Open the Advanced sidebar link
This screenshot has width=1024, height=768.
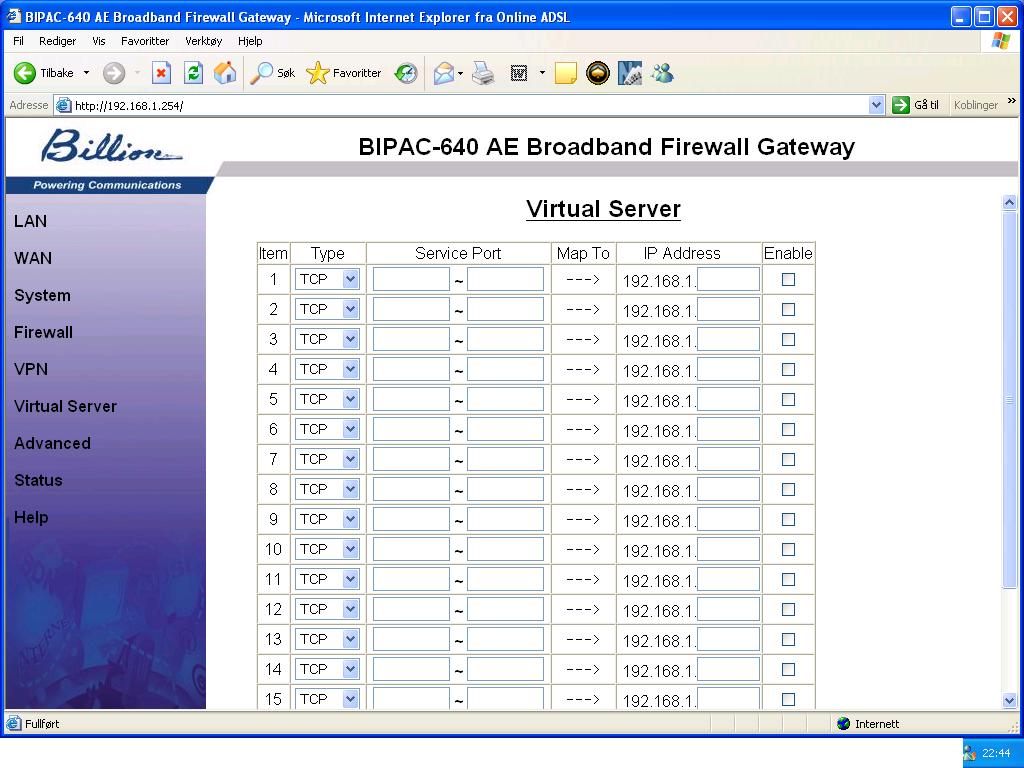tap(52, 443)
